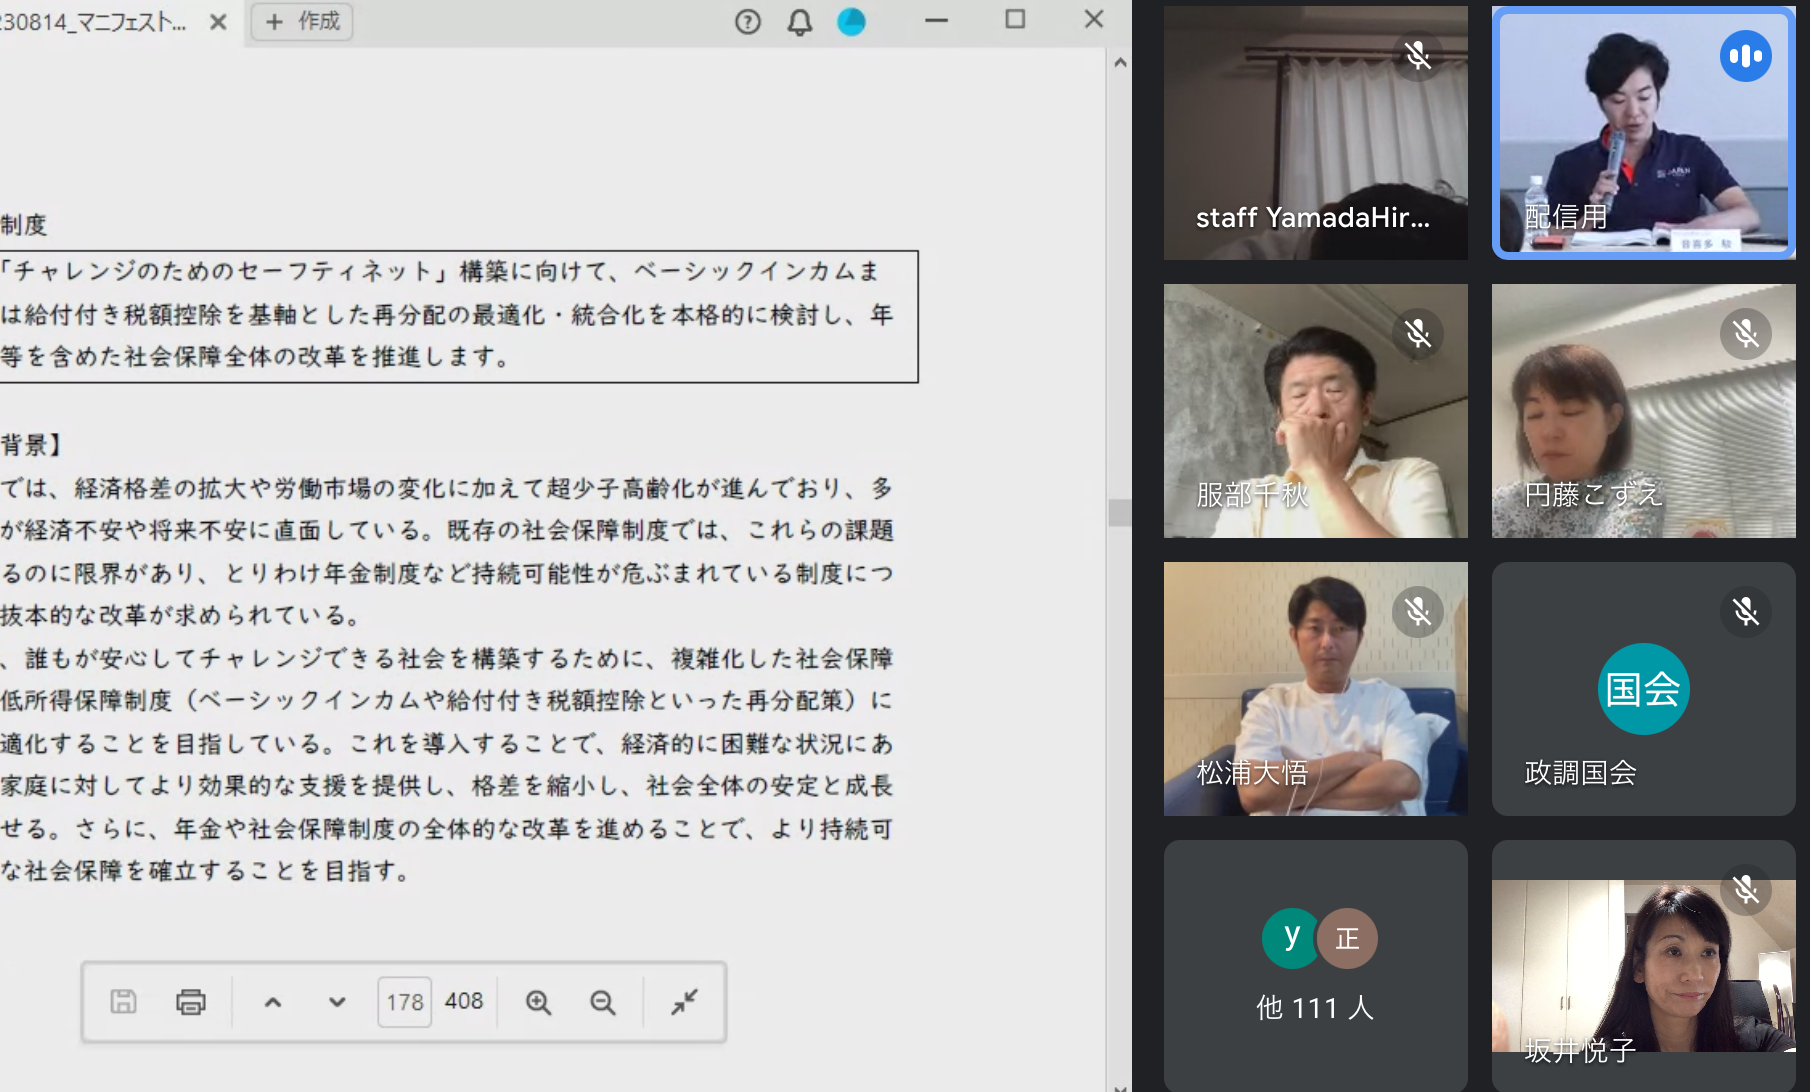
Task: Select the マニフェスト document tab
Action: pyautogui.click(x=95, y=21)
